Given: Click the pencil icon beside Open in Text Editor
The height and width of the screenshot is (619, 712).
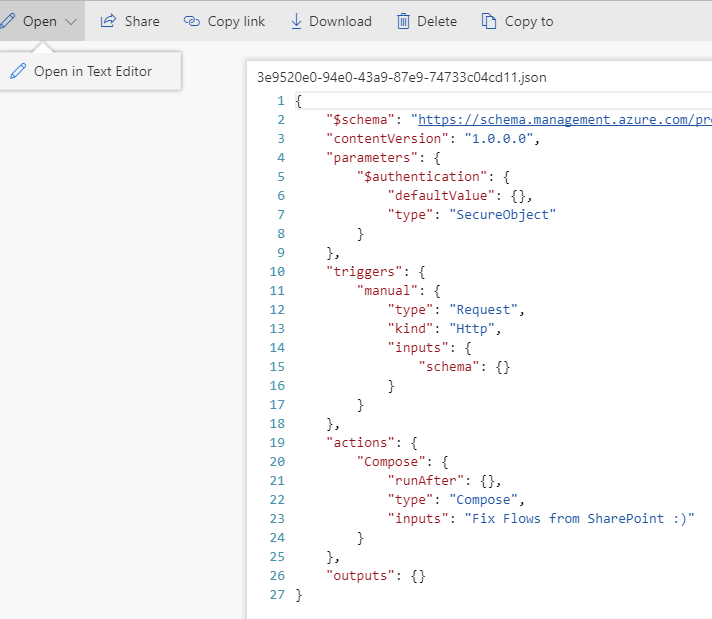Looking at the screenshot, I should point(18,71).
